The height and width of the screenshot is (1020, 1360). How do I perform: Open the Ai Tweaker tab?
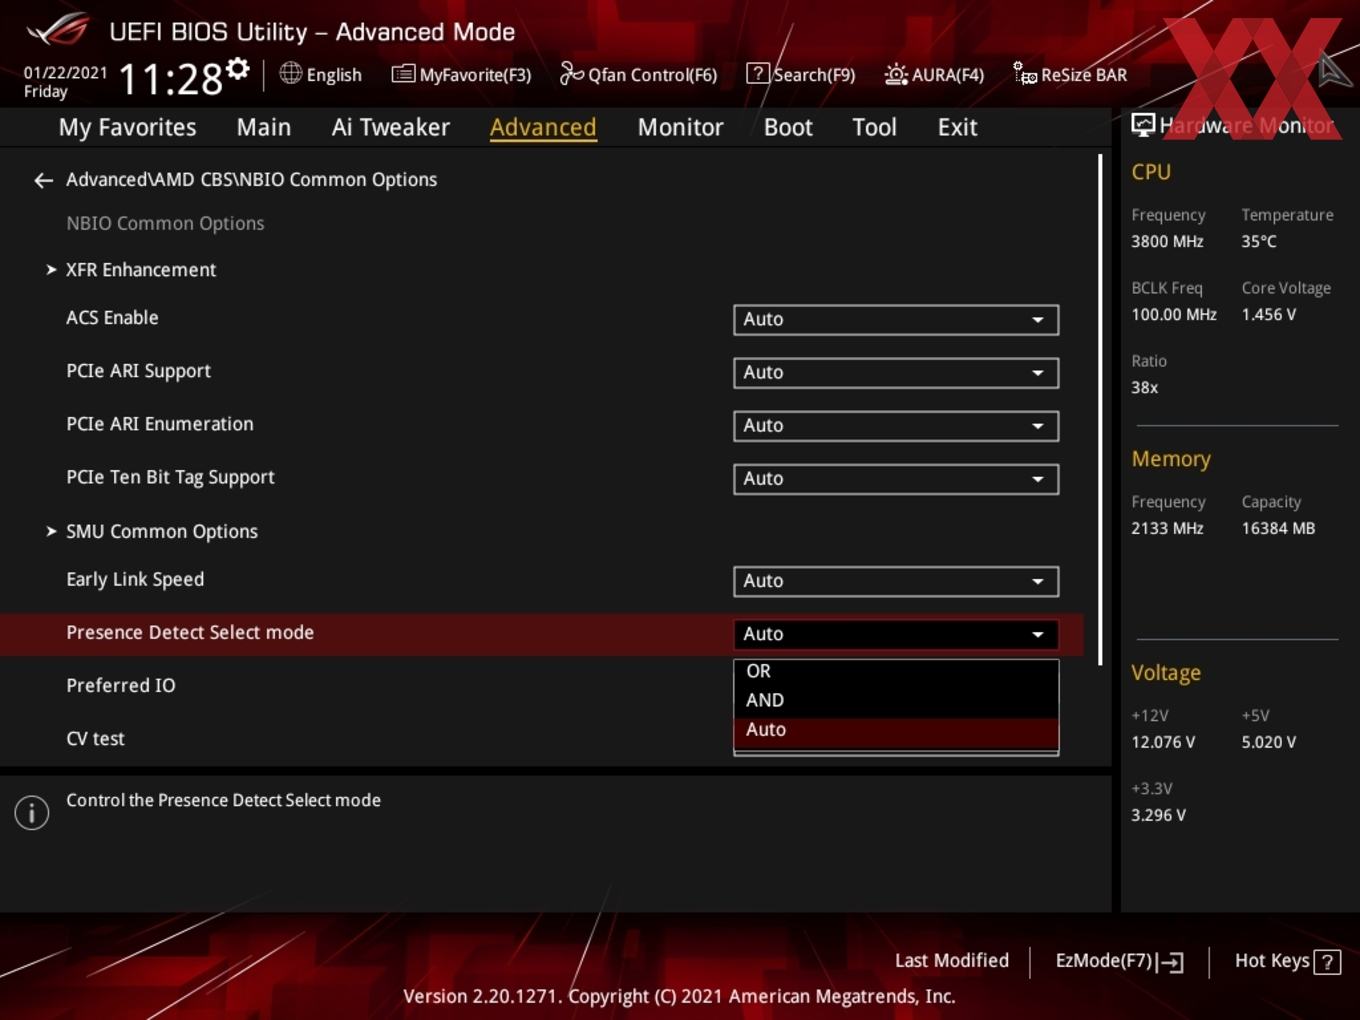point(391,127)
